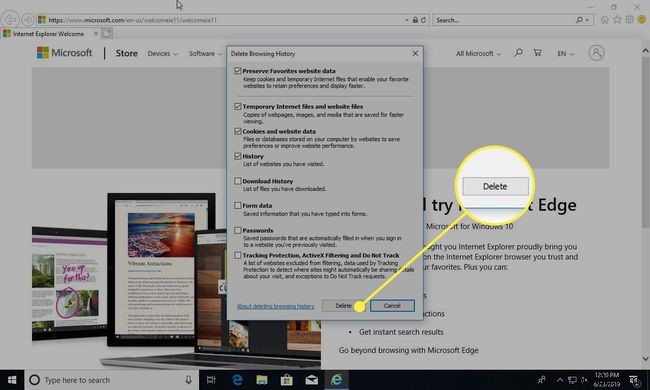
Task: Open the shopping cart icon
Action: pyautogui.click(x=538, y=53)
